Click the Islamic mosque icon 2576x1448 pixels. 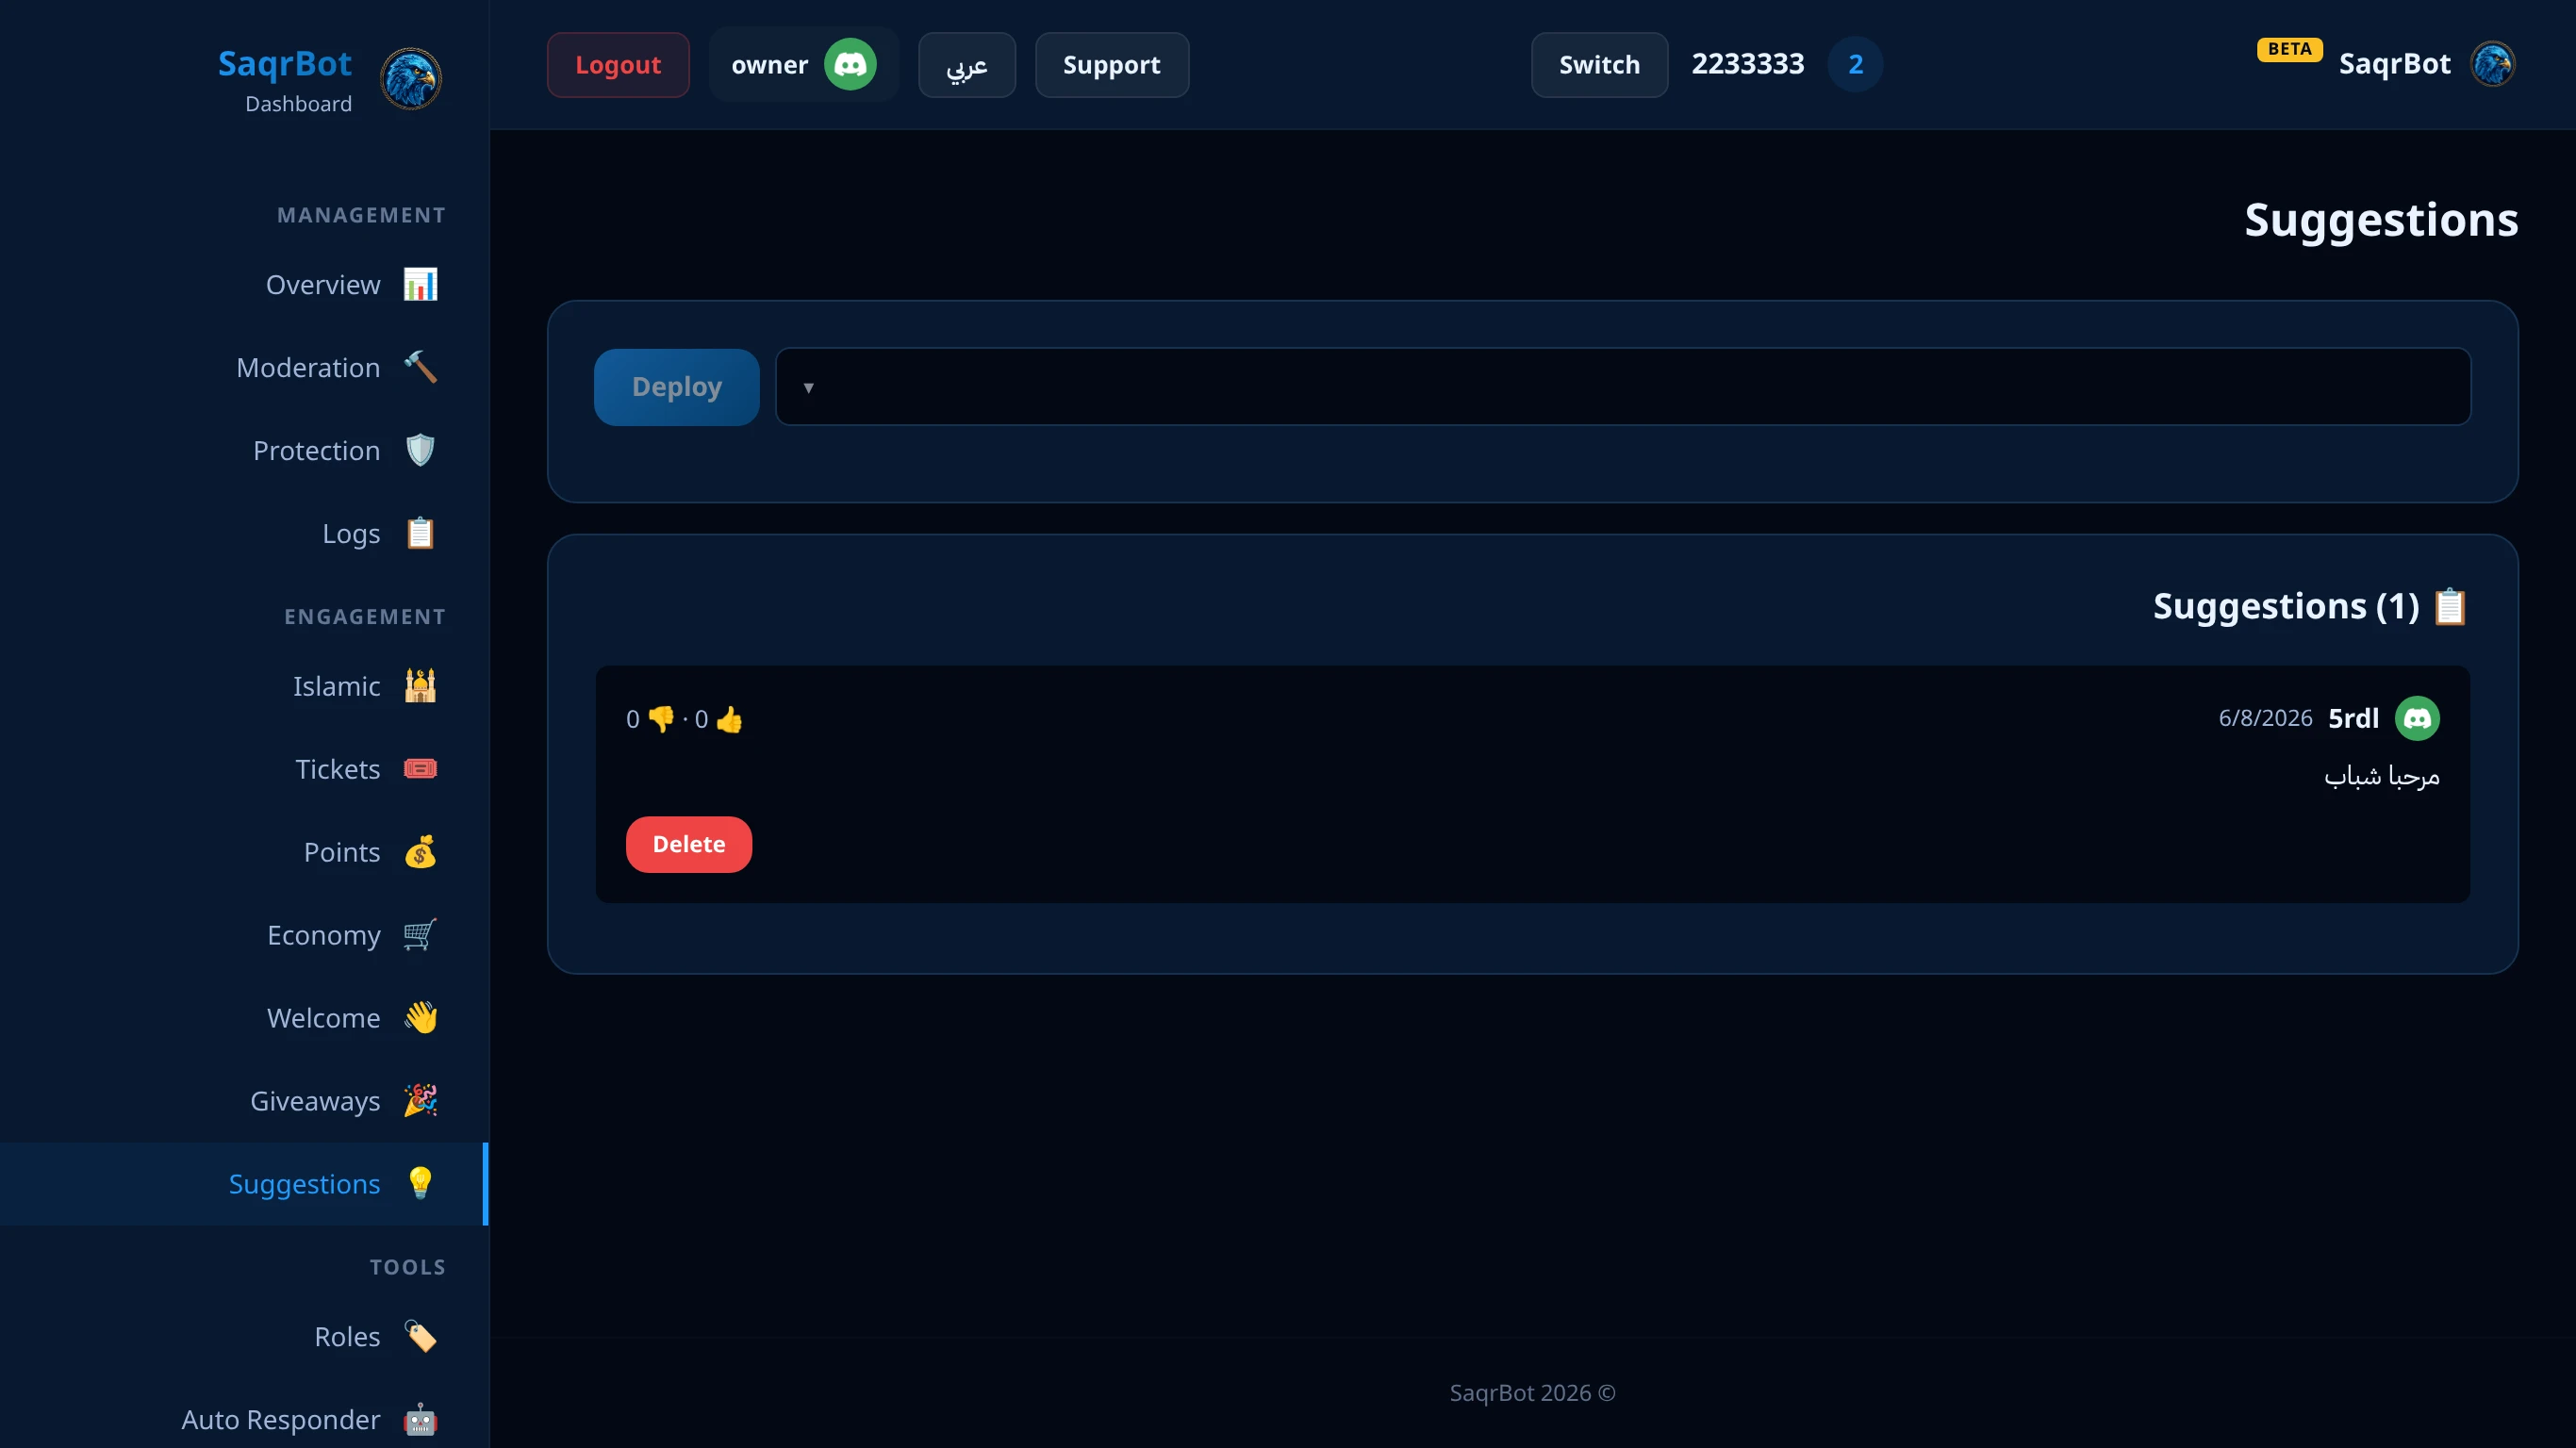tap(420, 686)
